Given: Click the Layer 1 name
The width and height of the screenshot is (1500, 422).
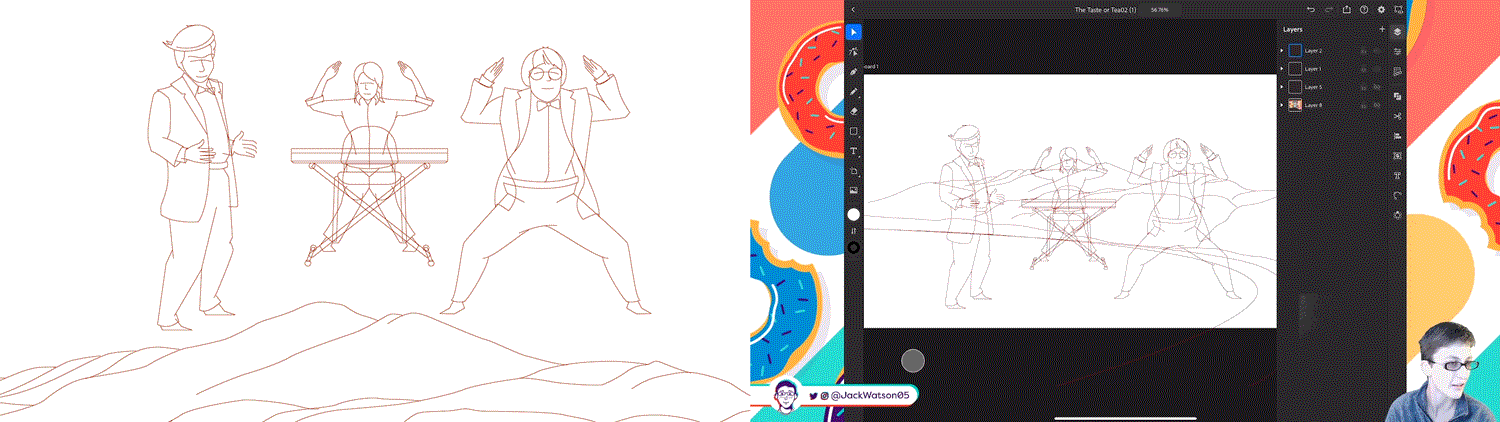Looking at the screenshot, I should click(1313, 68).
